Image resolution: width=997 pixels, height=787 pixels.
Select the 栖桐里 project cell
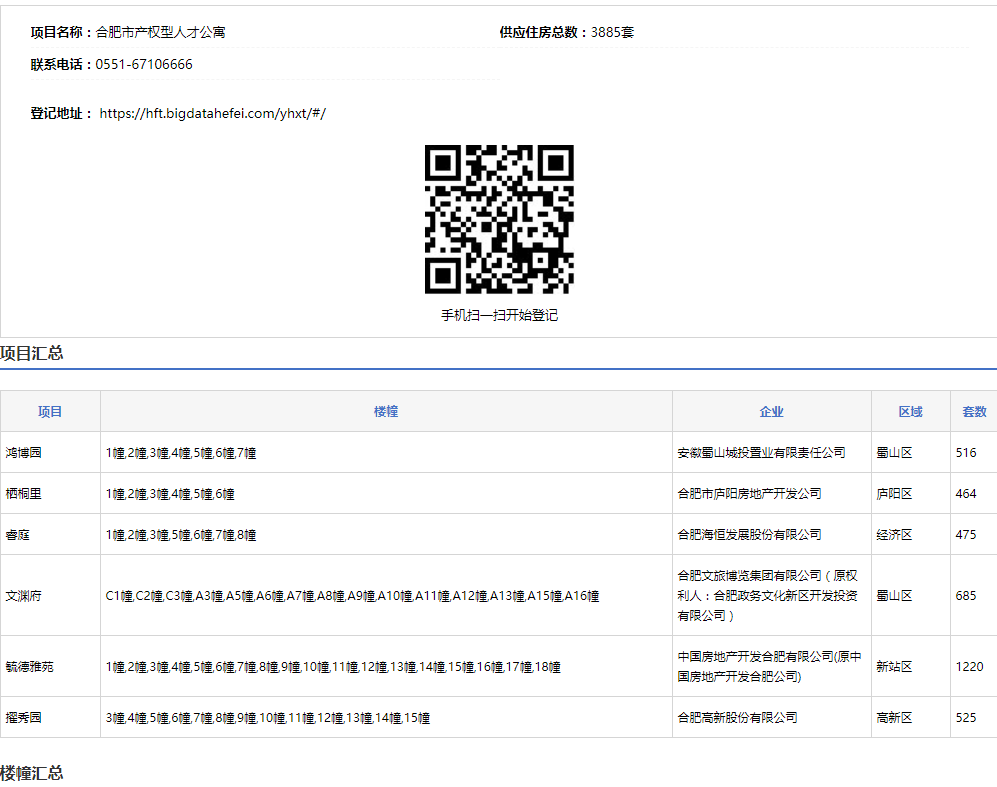tap(50, 493)
